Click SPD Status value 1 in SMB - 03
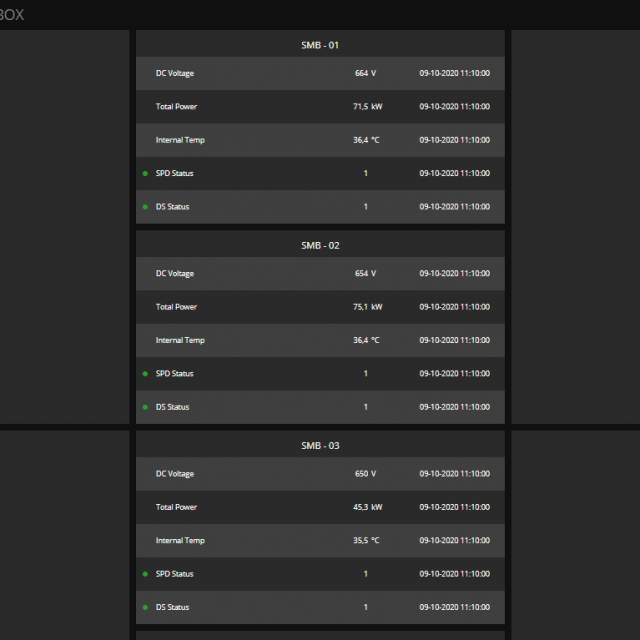Image resolution: width=640 pixels, height=640 pixels. [366, 574]
